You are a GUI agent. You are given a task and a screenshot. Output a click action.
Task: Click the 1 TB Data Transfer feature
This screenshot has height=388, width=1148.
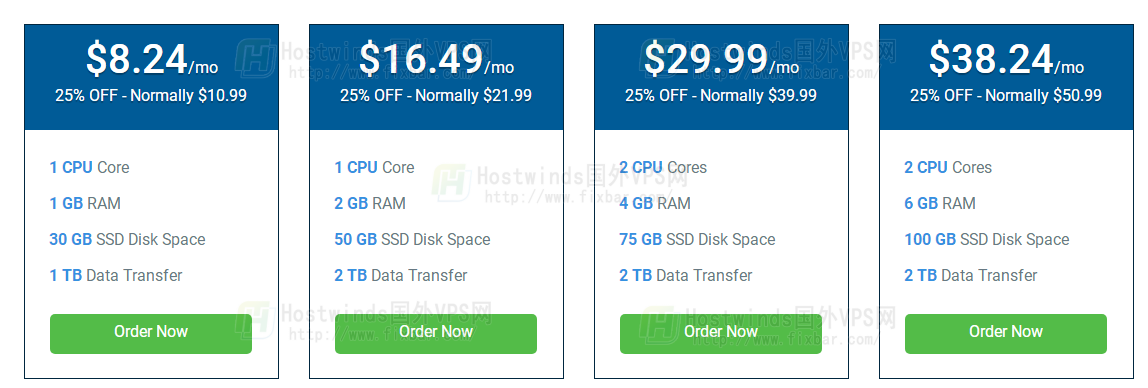coord(116,275)
